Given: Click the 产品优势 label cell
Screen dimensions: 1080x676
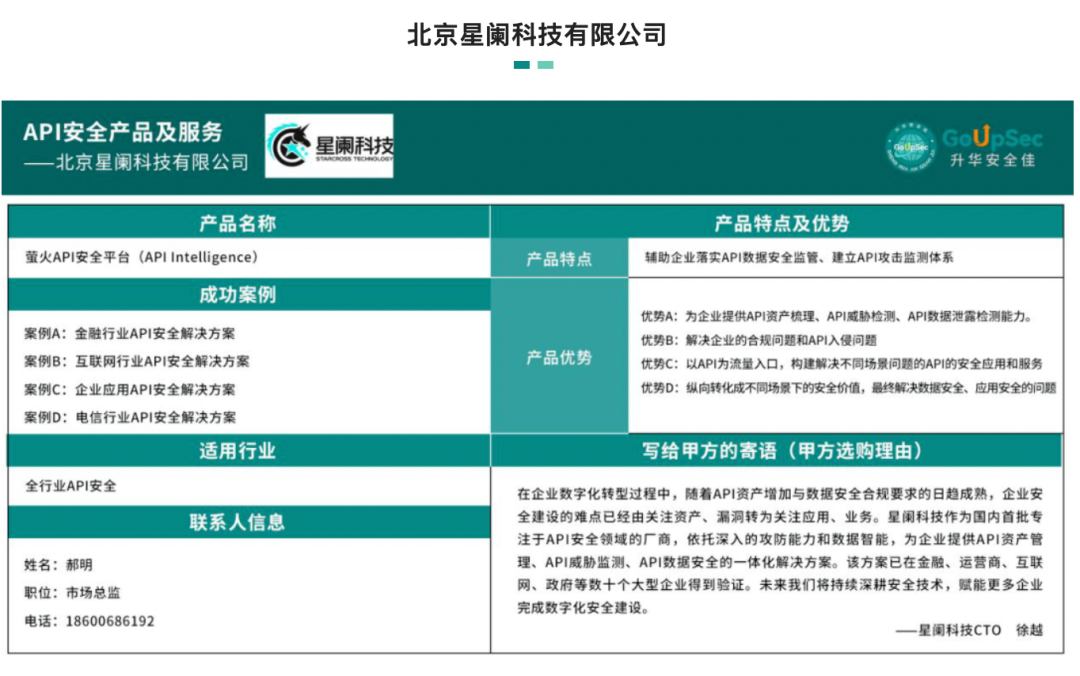Looking at the screenshot, I should point(559,357).
